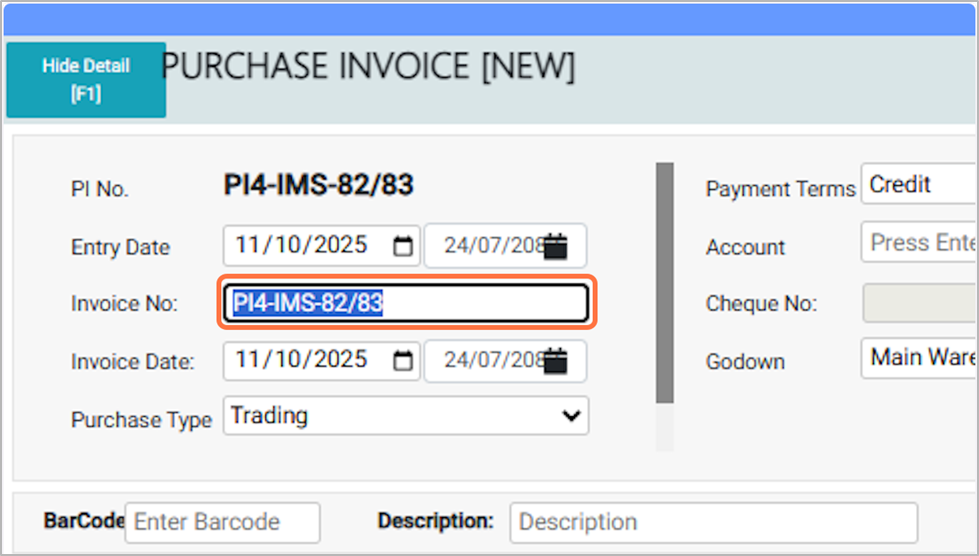Open calendar picker icon in Entry Date field

coord(403,246)
